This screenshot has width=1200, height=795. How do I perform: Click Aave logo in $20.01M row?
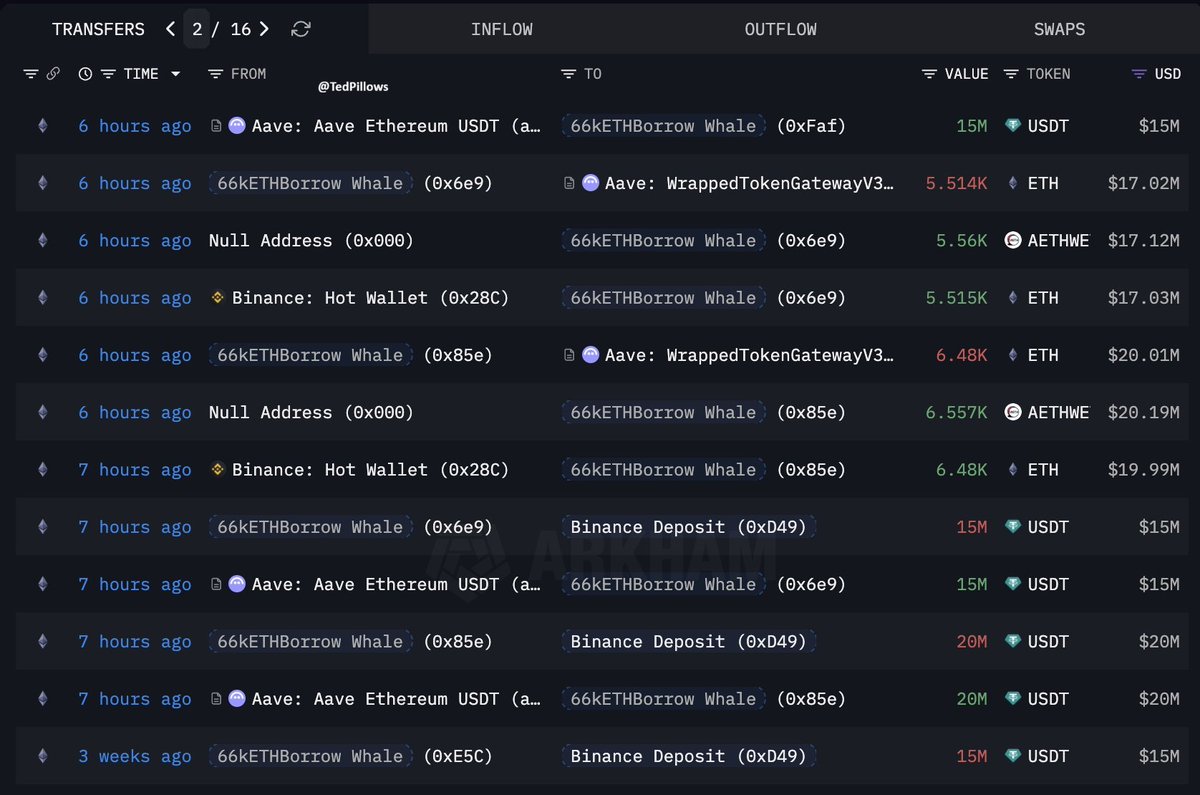tap(590, 355)
